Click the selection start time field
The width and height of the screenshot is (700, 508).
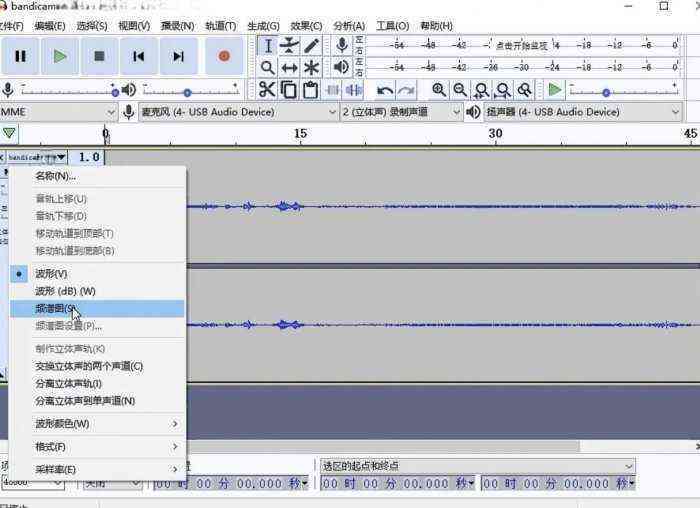[397, 483]
